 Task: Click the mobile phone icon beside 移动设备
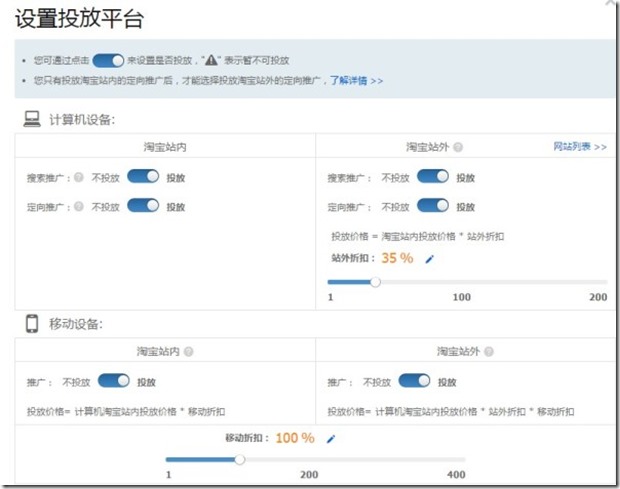point(32,324)
